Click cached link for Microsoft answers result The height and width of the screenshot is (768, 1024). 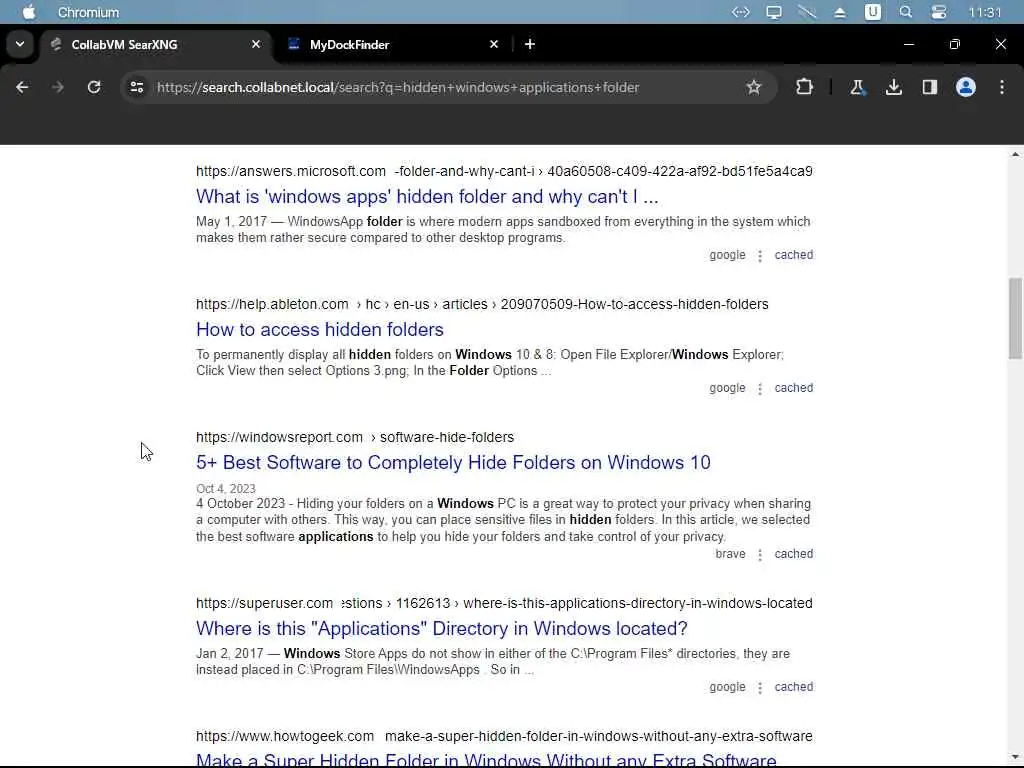[793, 255]
